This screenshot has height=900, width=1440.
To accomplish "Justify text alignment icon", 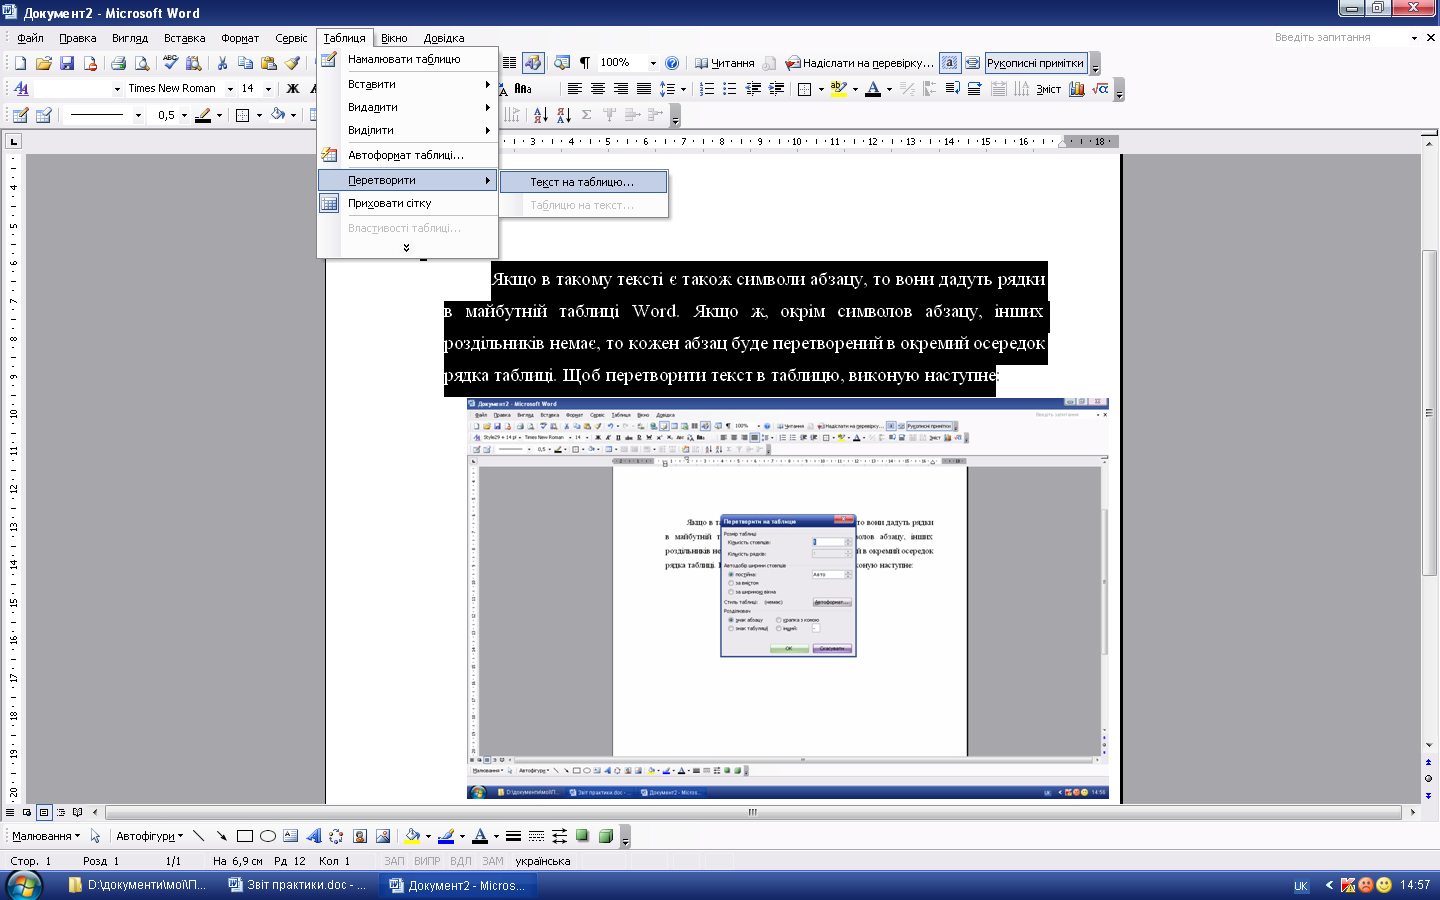I will click(644, 89).
